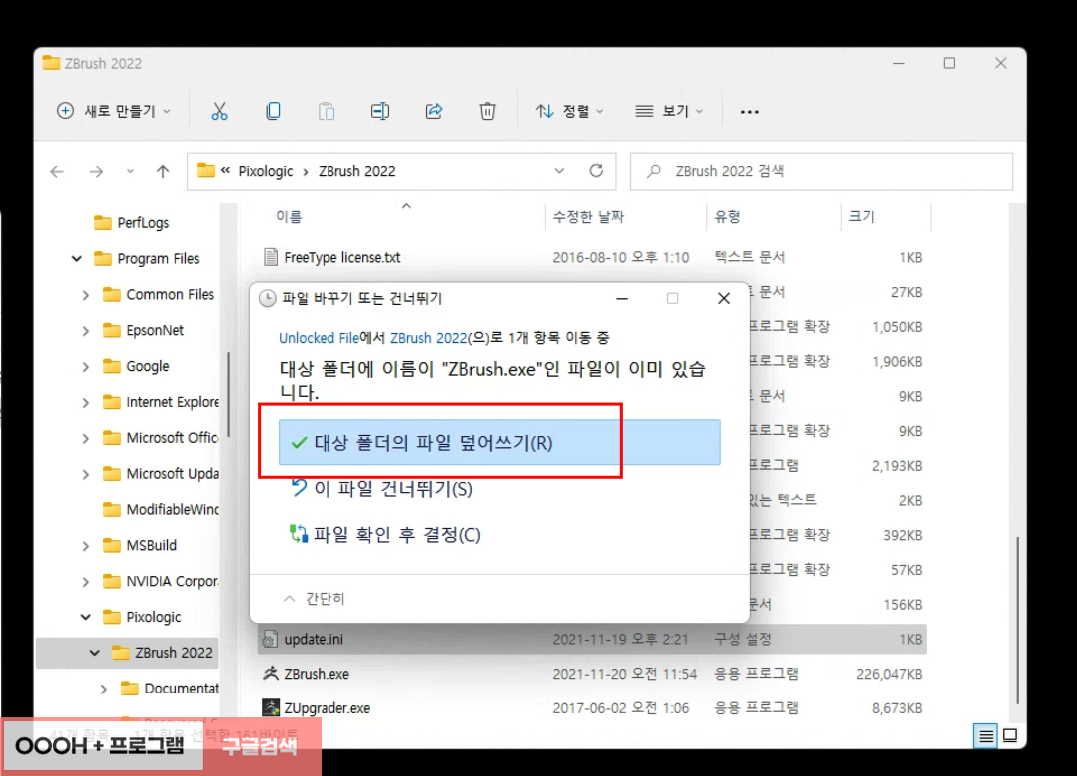Expand the EpsonNet tree node

coord(86,331)
